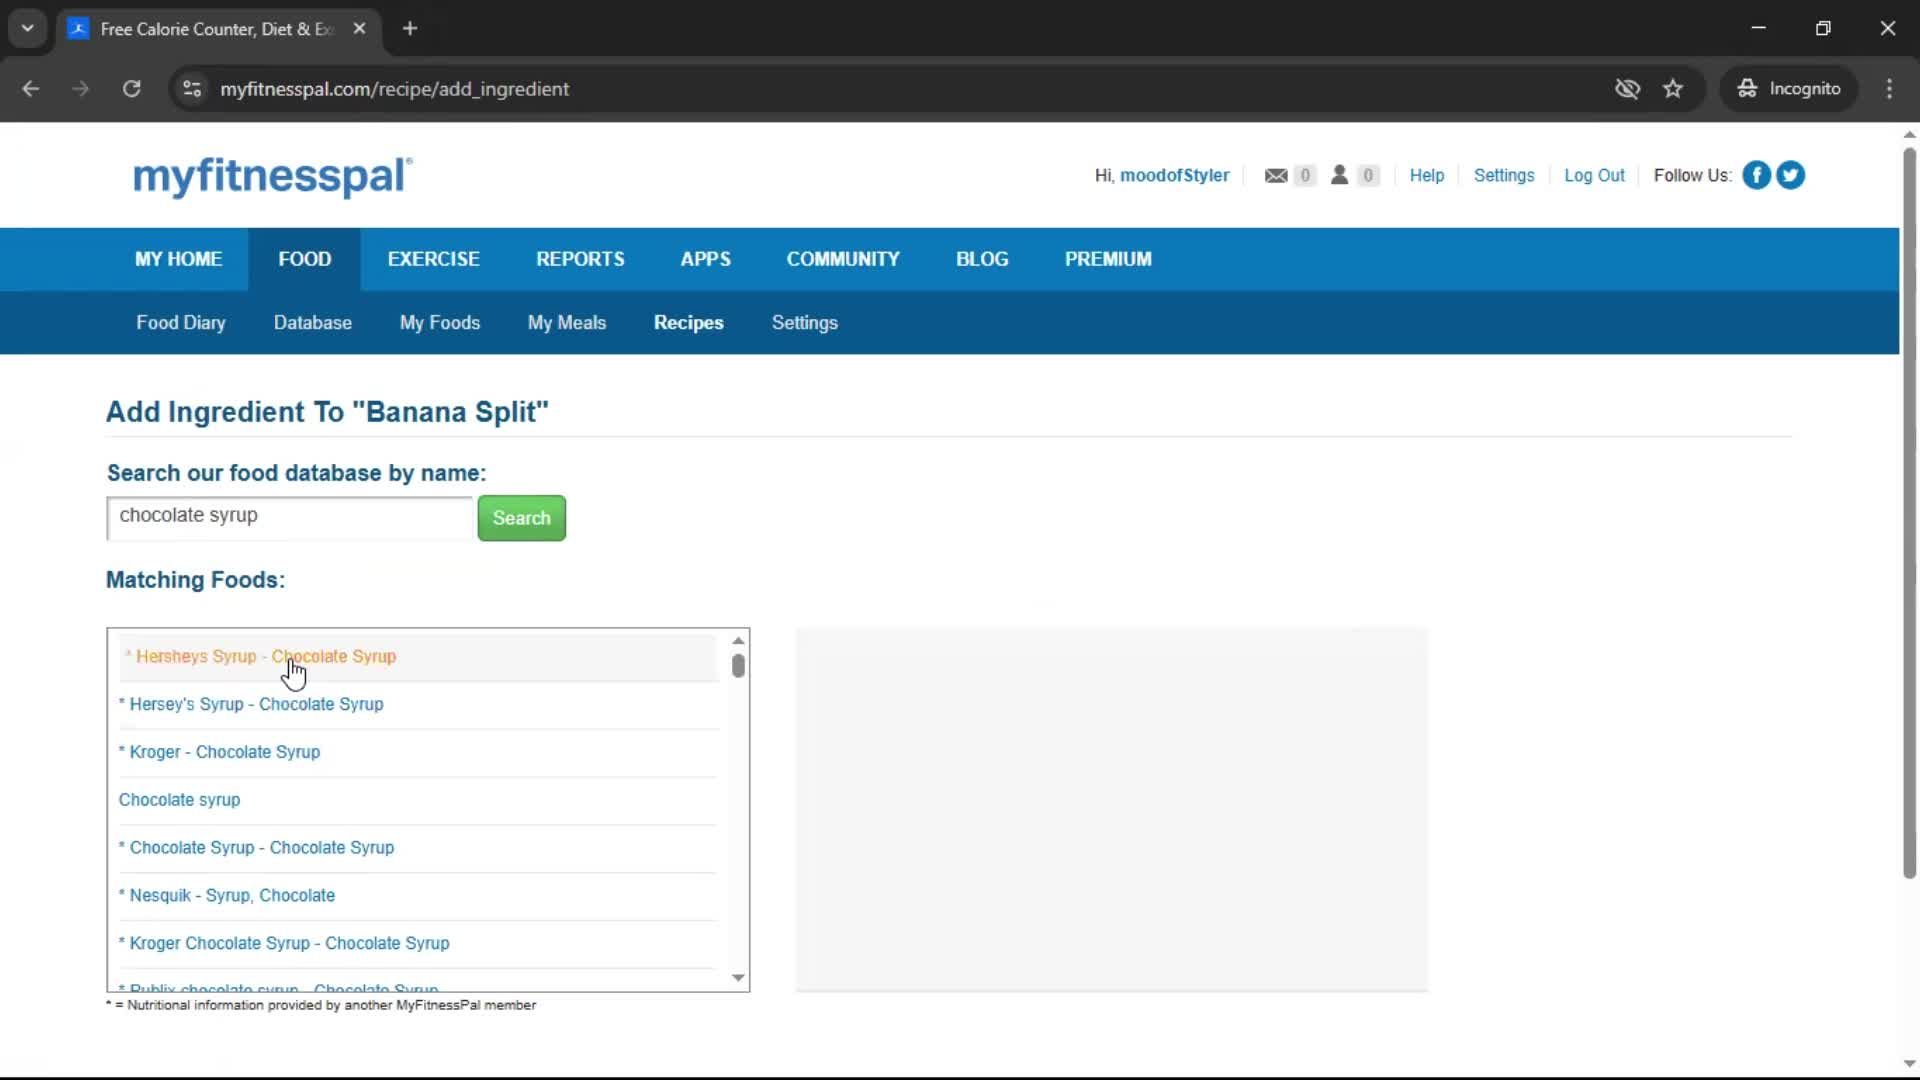The height and width of the screenshot is (1080, 1920).
Task: Open the COMMUNITY navigation tab
Action: click(x=843, y=259)
